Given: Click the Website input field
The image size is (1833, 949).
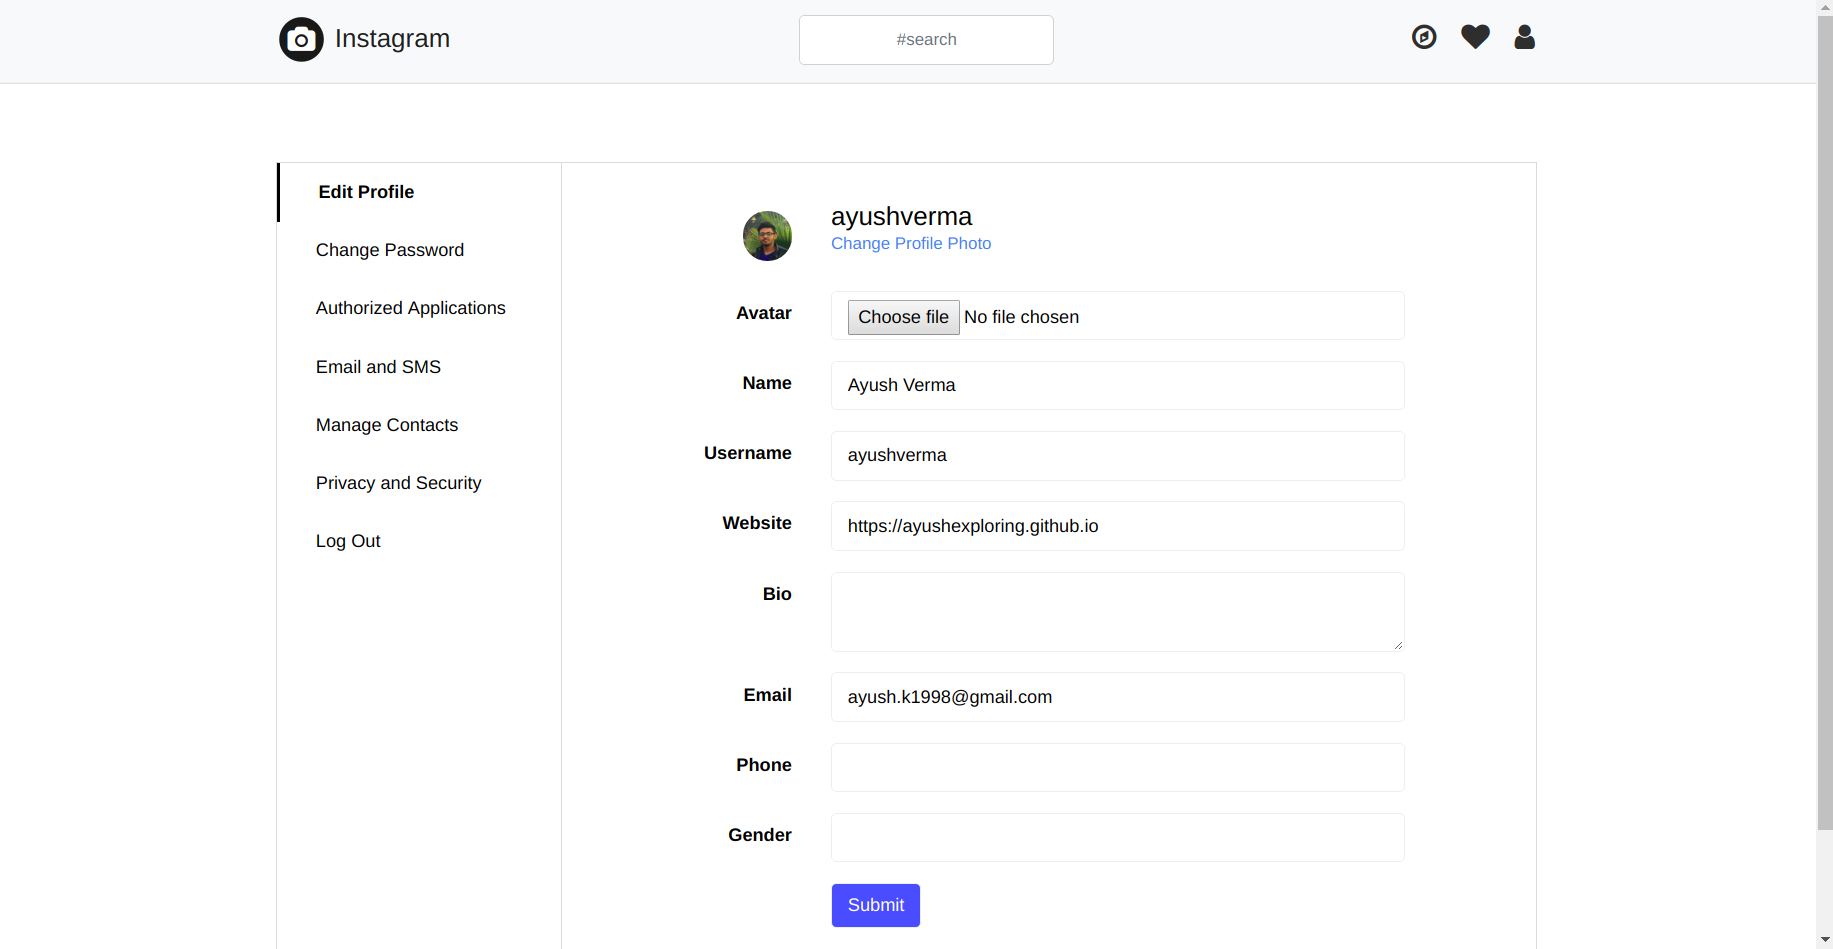Looking at the screenshot, I should coord(1118,526).
